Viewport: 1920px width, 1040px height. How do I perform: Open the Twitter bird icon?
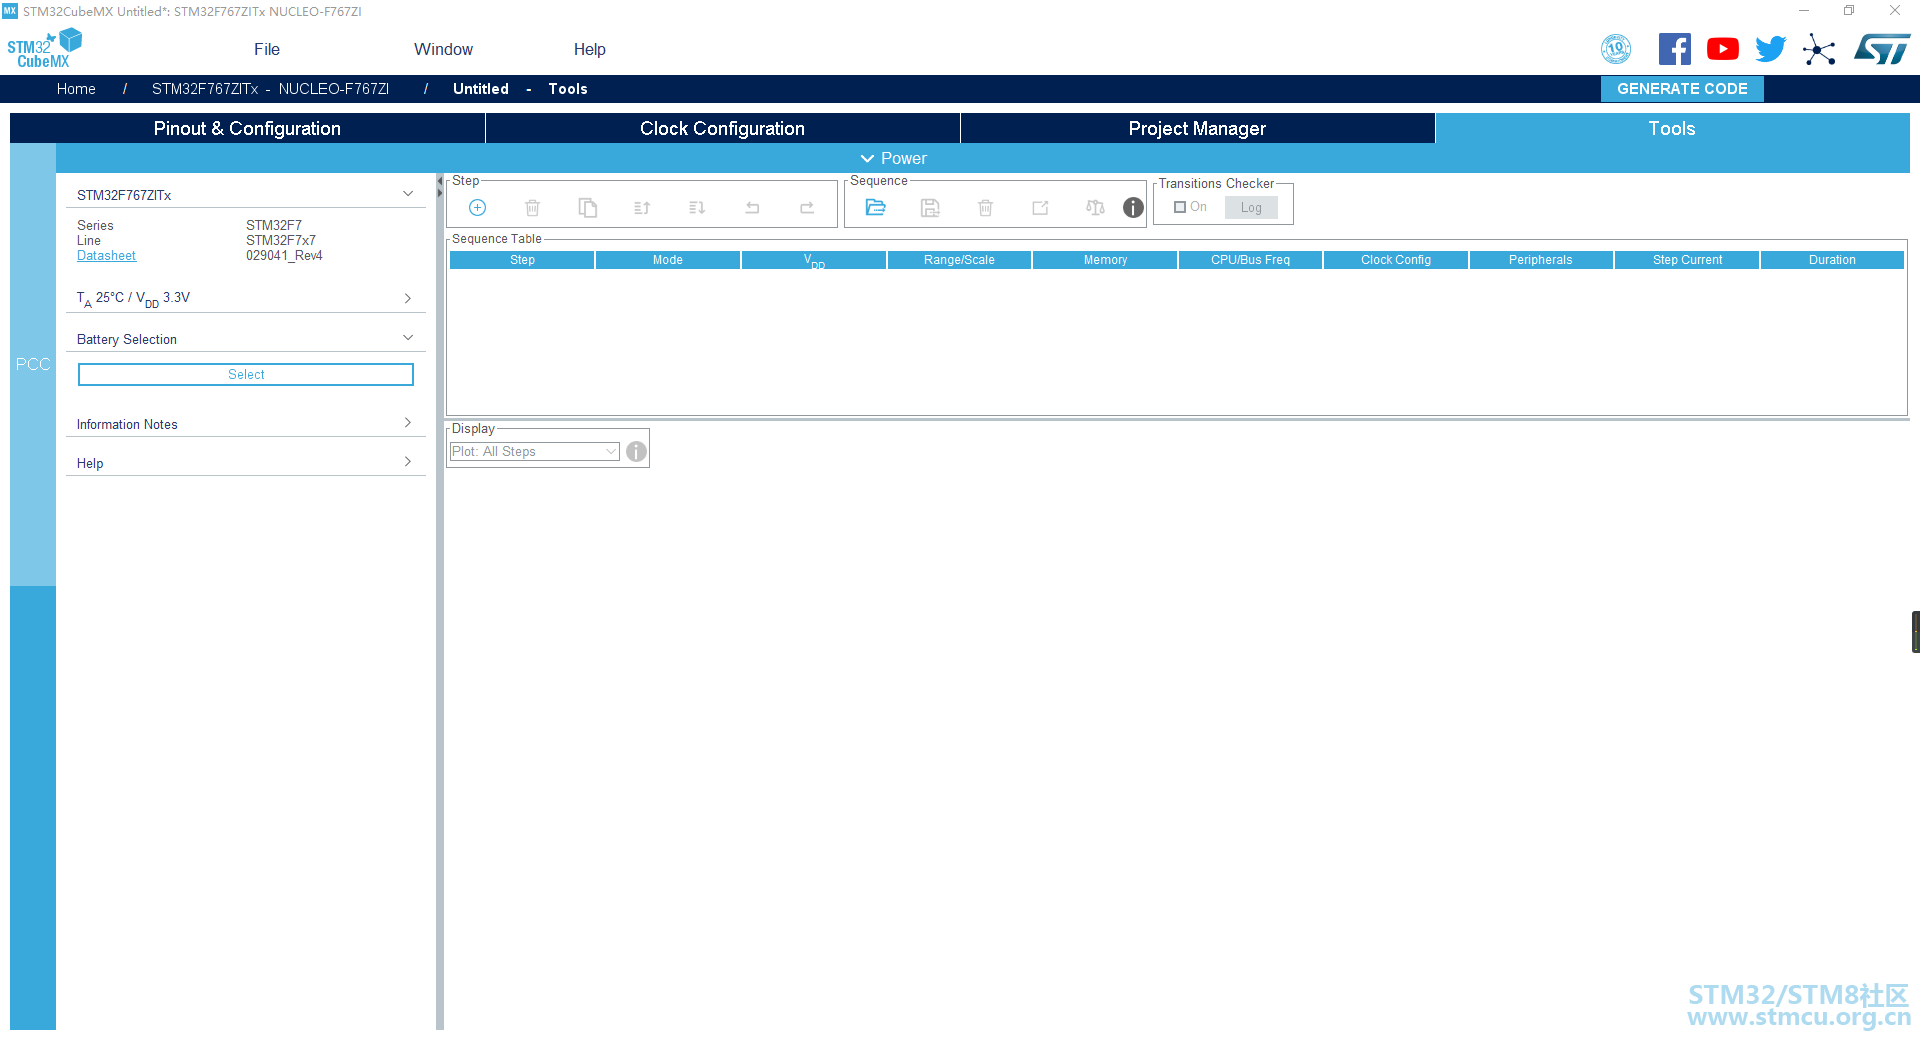[x=1771, y=49]
